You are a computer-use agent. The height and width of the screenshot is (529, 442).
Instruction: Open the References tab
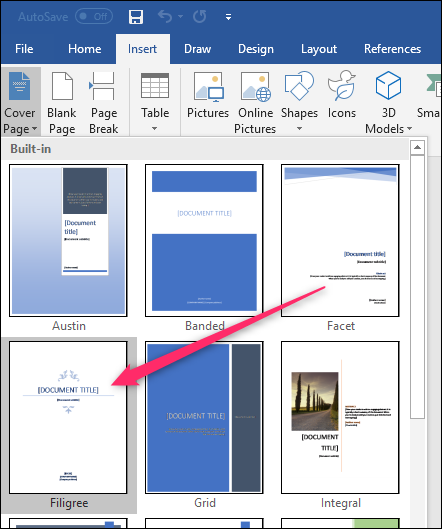392,49
